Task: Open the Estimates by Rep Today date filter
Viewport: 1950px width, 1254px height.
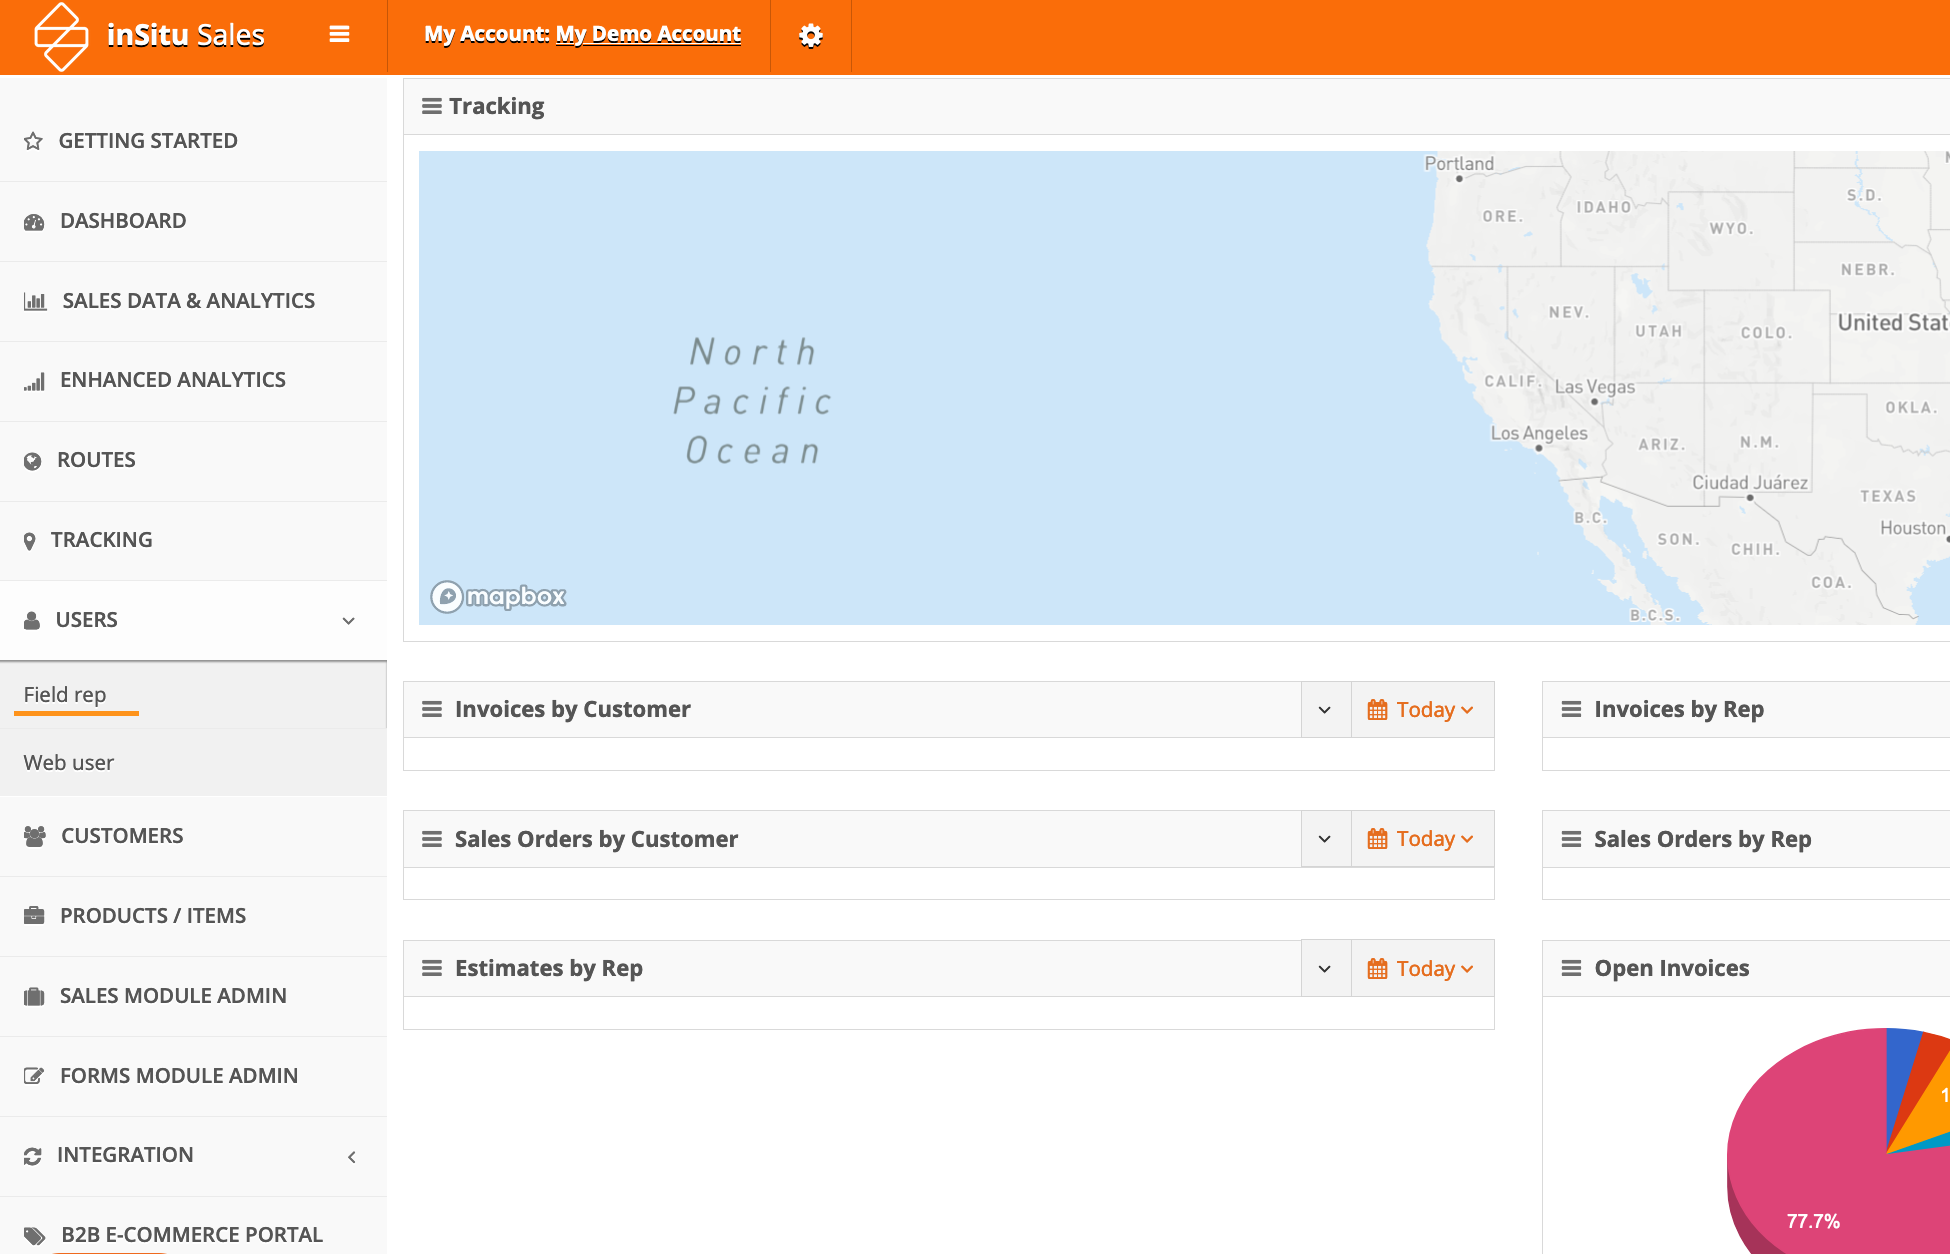Action: (1421, 968)
